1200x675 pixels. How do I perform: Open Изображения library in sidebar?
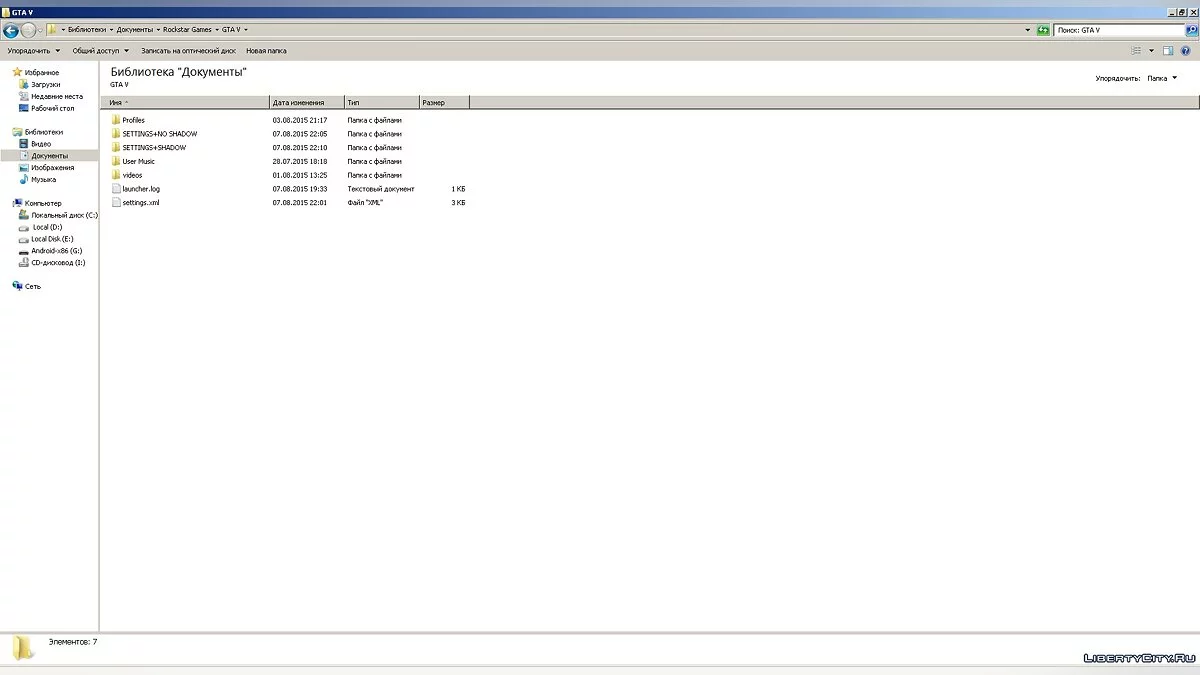click(x=46, y=168)
